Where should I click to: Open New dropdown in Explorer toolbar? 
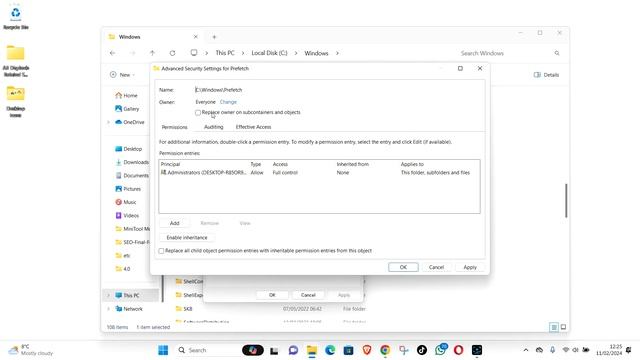coord(122,75)
